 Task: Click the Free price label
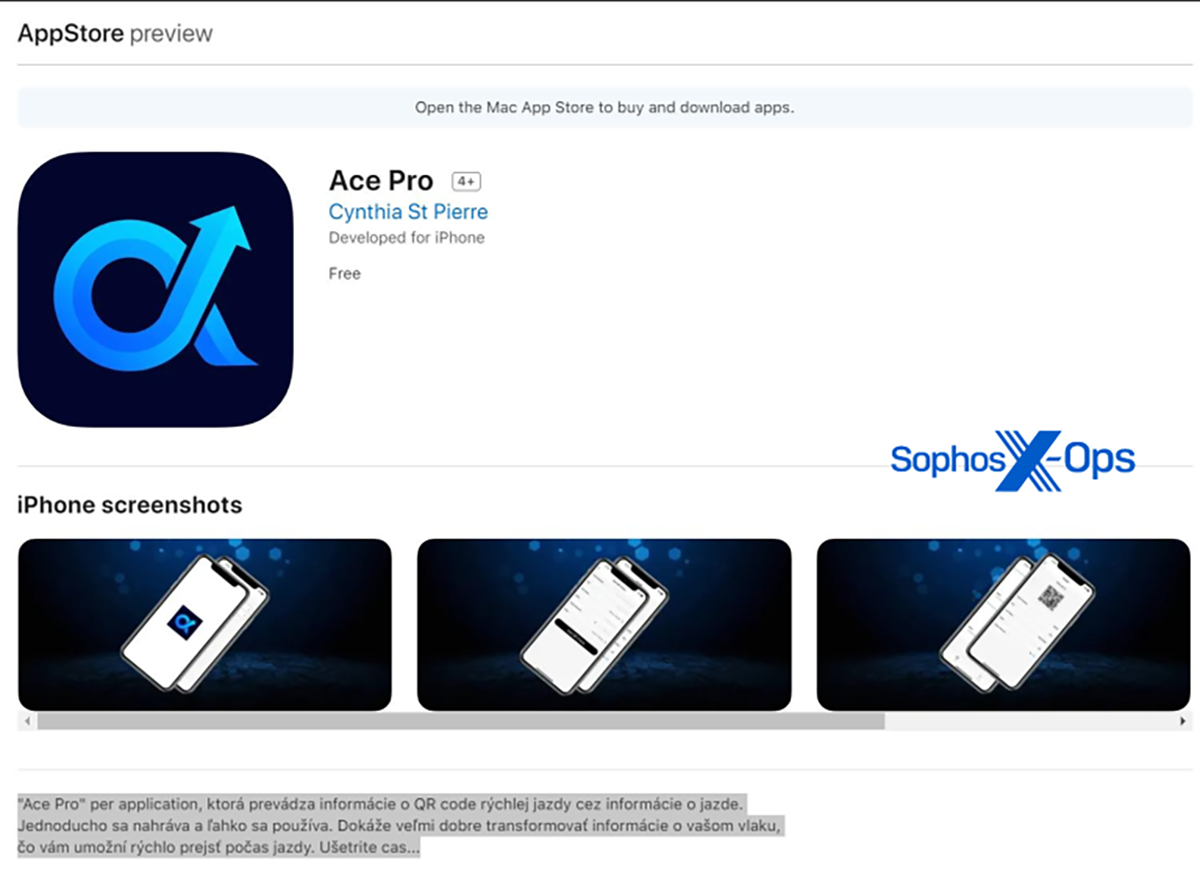pos(344,273)
